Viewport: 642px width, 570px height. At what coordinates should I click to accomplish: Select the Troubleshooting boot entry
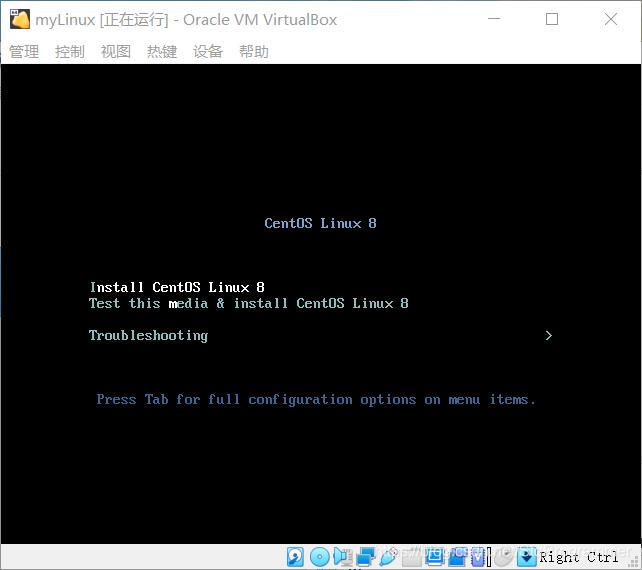(x=148, y=336)
